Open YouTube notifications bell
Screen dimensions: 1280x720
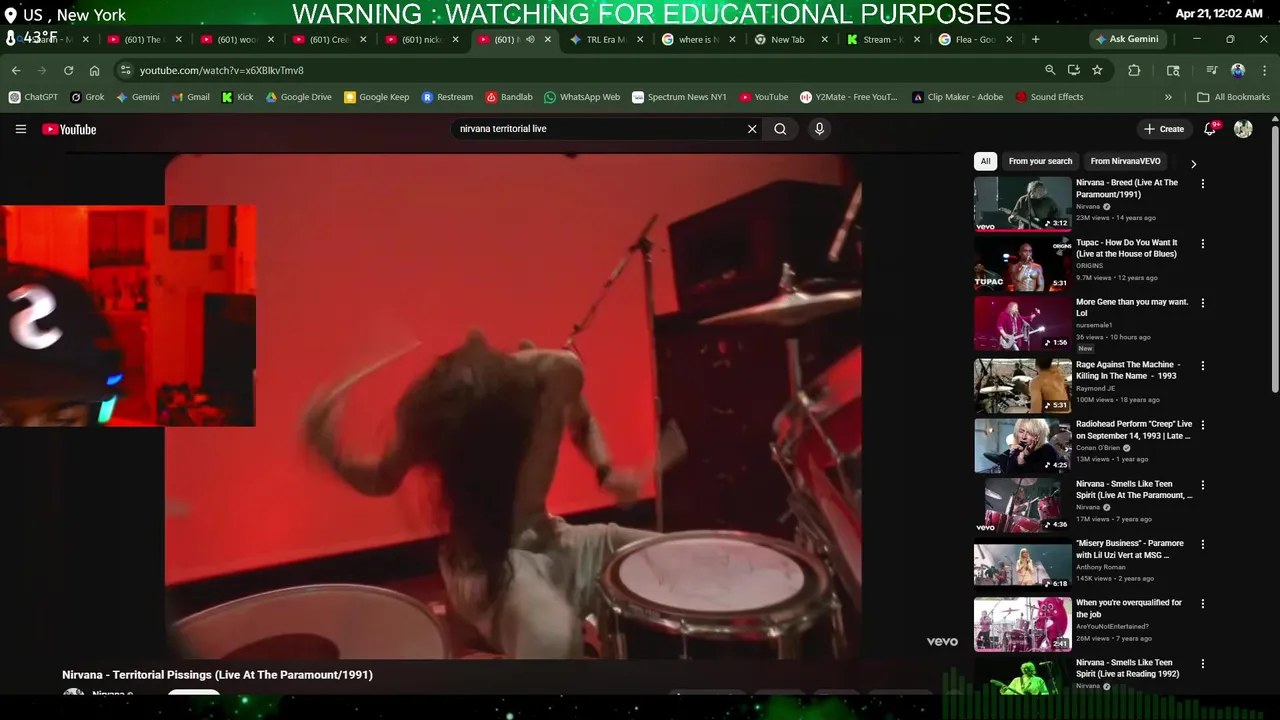tap(1210, 129)
